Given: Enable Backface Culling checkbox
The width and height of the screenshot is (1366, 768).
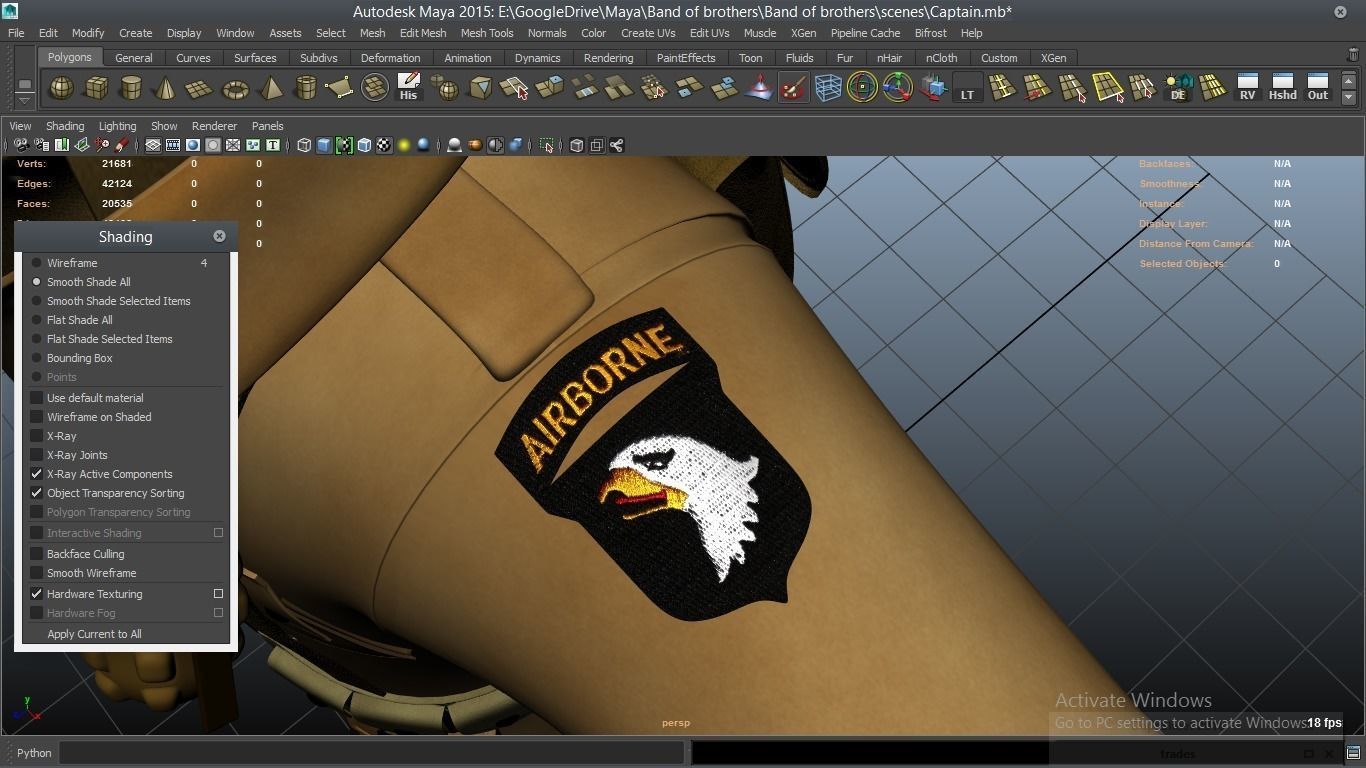Looking at the screenshot, I should [x=37, y=554].
